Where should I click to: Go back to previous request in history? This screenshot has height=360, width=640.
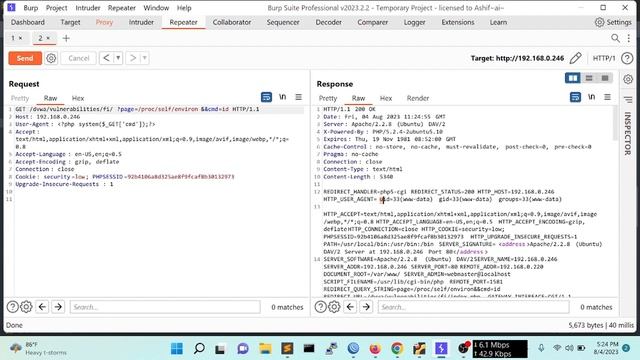click(106, 58)
